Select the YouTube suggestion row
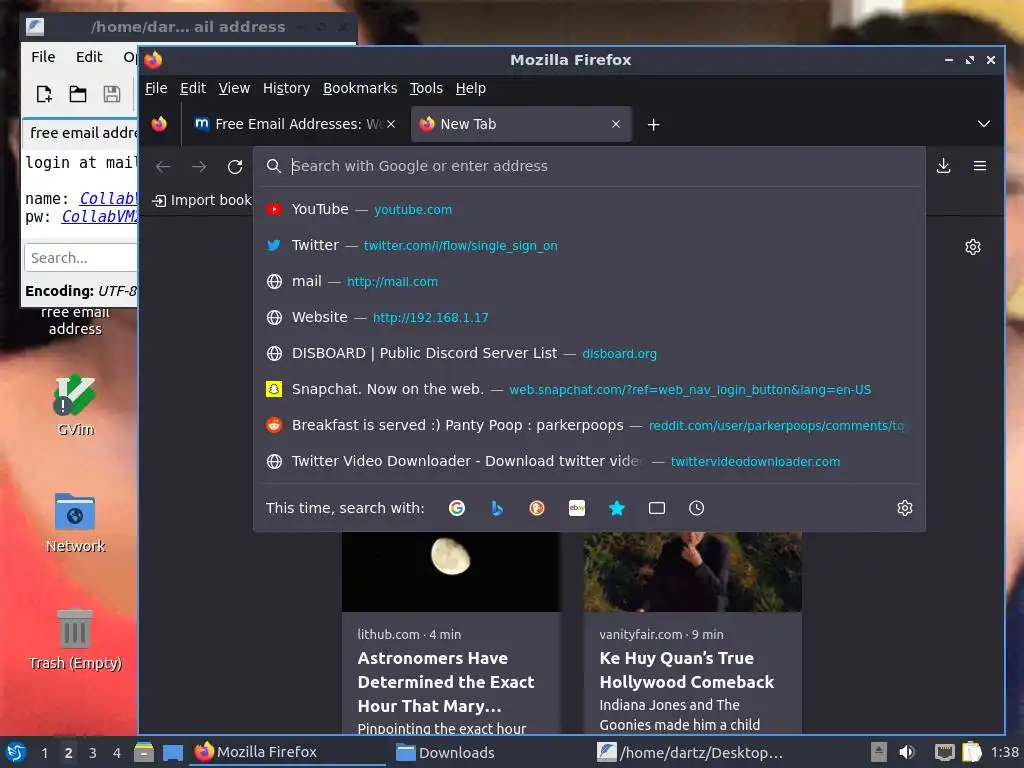1024x768 pixels. 589,210
